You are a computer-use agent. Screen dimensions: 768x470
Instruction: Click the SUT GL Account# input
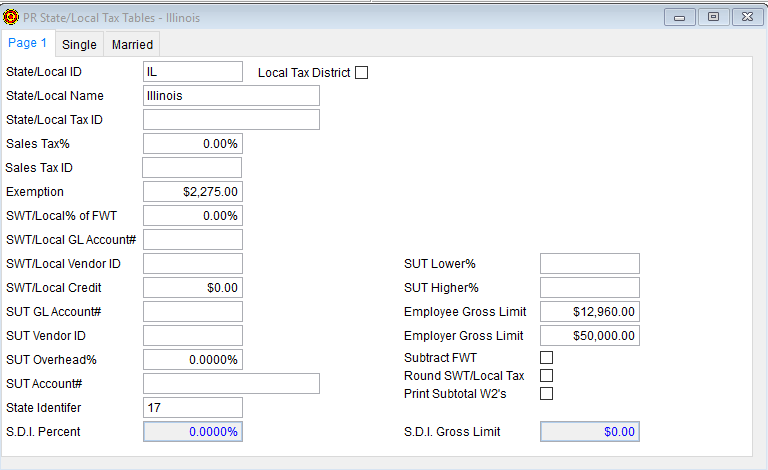(193, 311)
